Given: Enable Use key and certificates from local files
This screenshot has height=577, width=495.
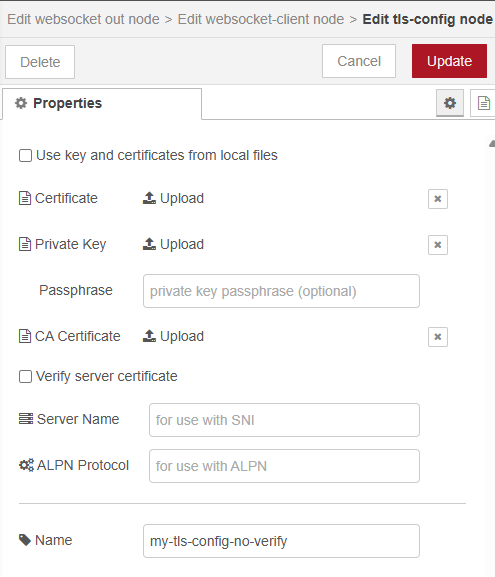Looking at the screenshot, I should coord(25,155).
